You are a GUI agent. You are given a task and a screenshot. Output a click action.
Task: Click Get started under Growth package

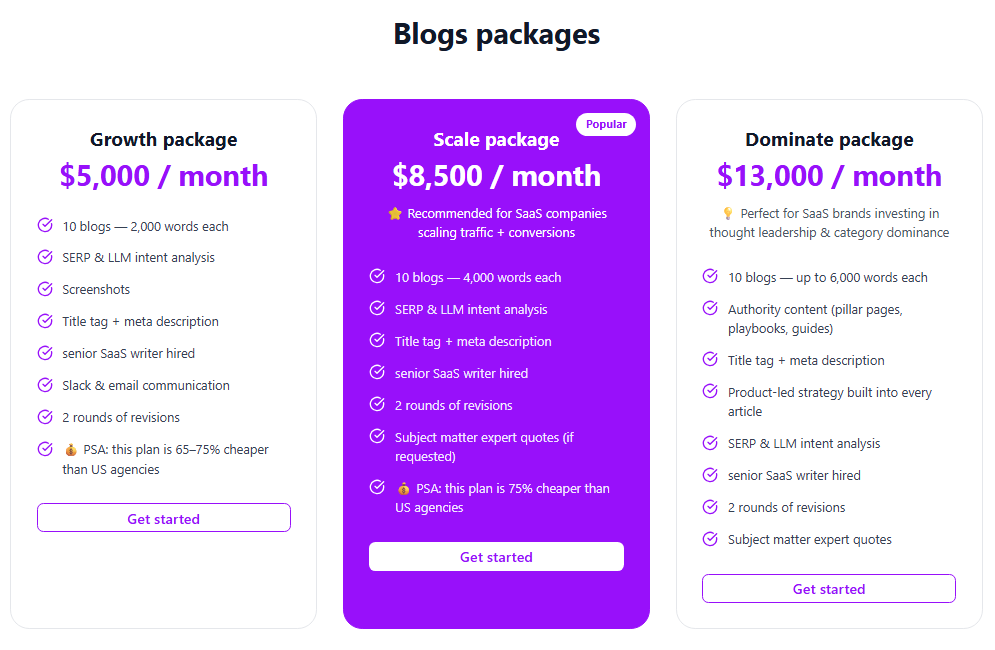coord(164,518)
